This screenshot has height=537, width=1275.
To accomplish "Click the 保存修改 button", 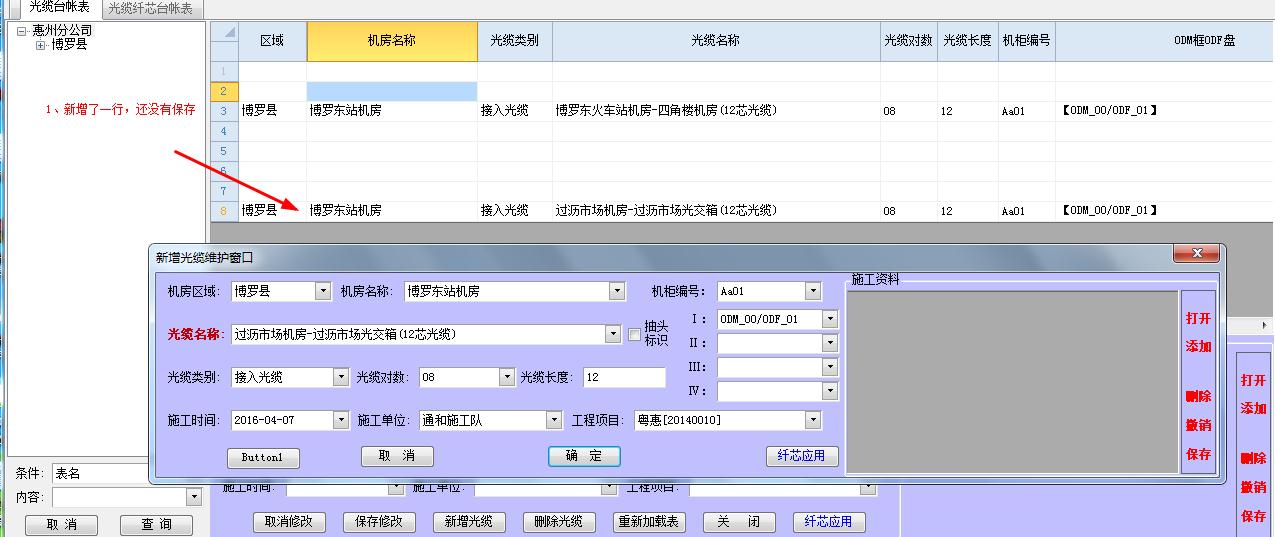I will click(x=379, y=522).
